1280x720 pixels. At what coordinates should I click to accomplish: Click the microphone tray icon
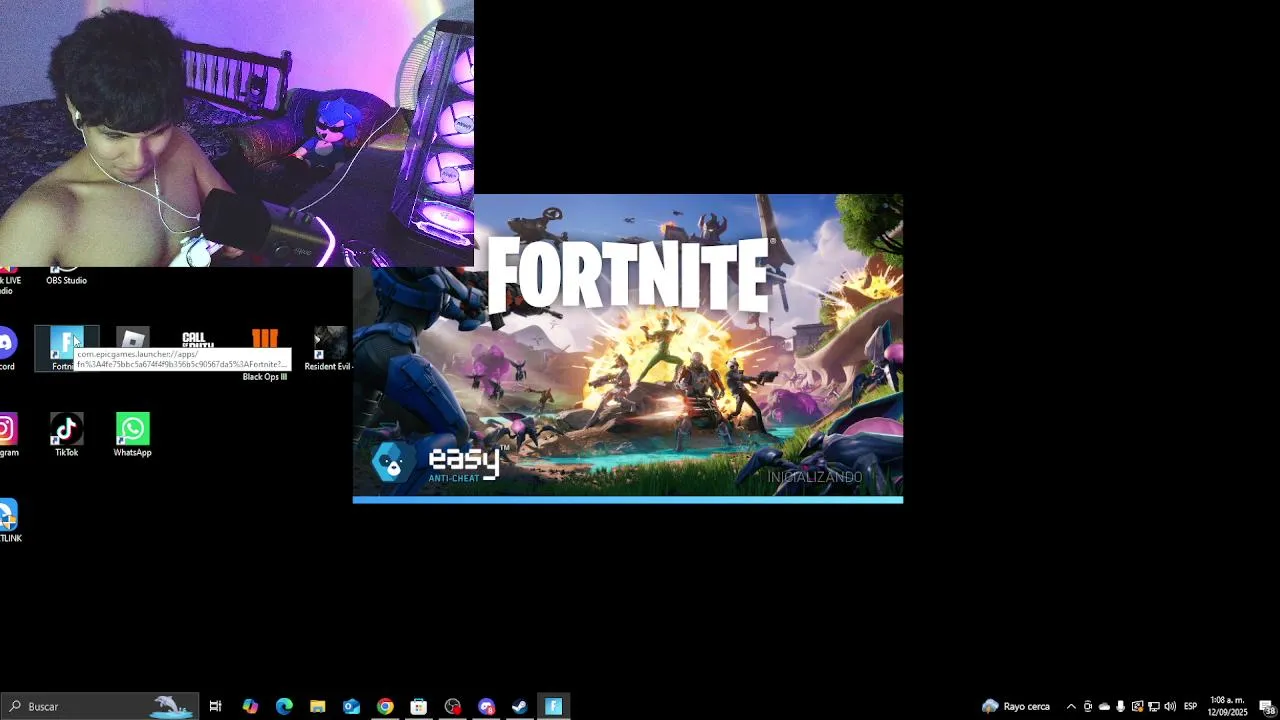[1121, 706]
